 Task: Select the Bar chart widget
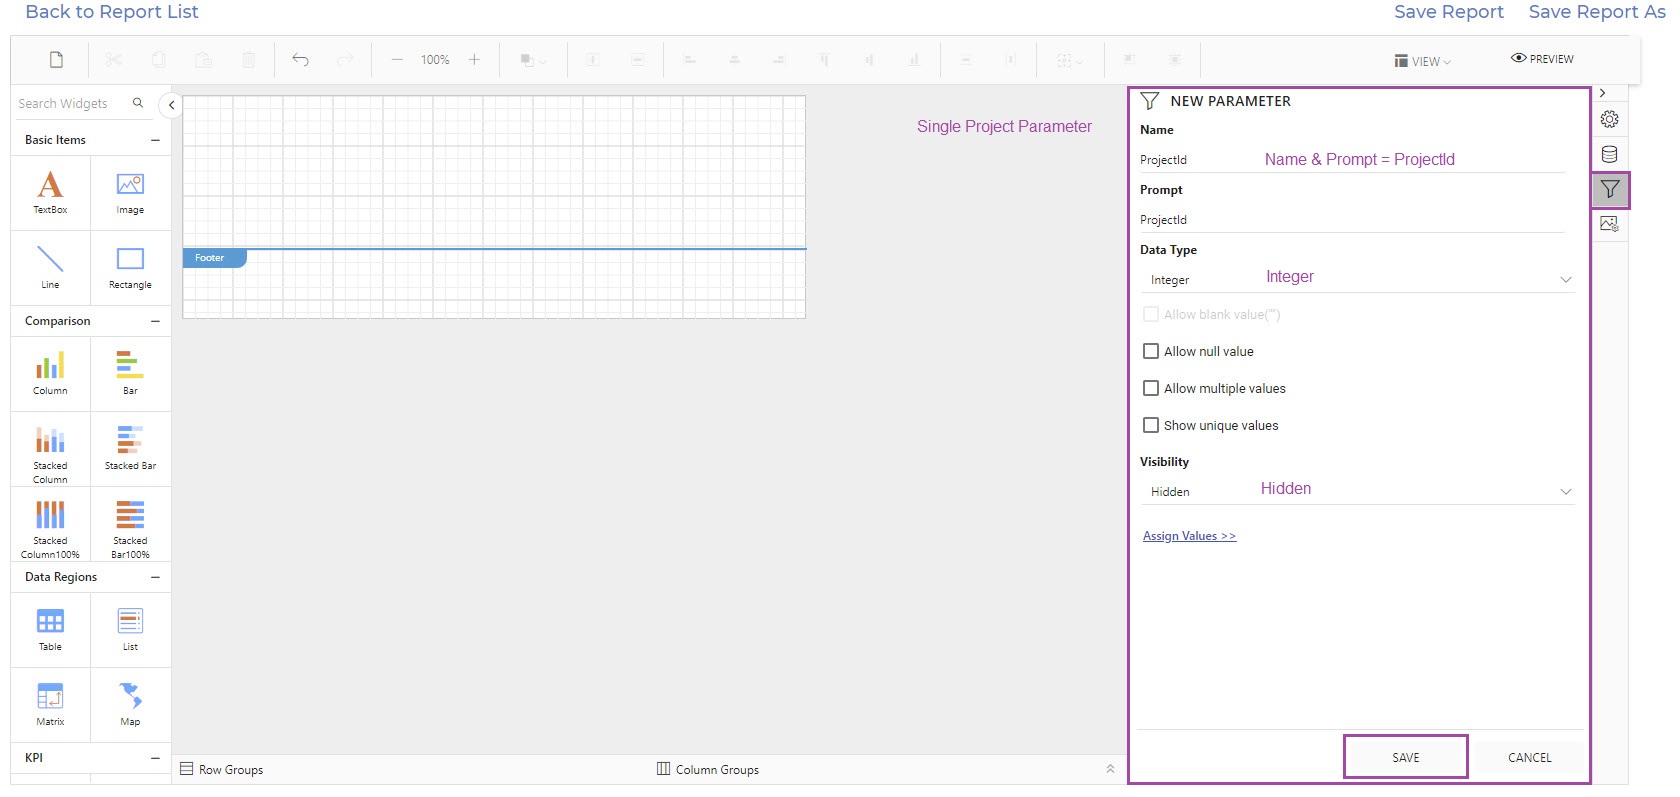click(x=130, y=374)
